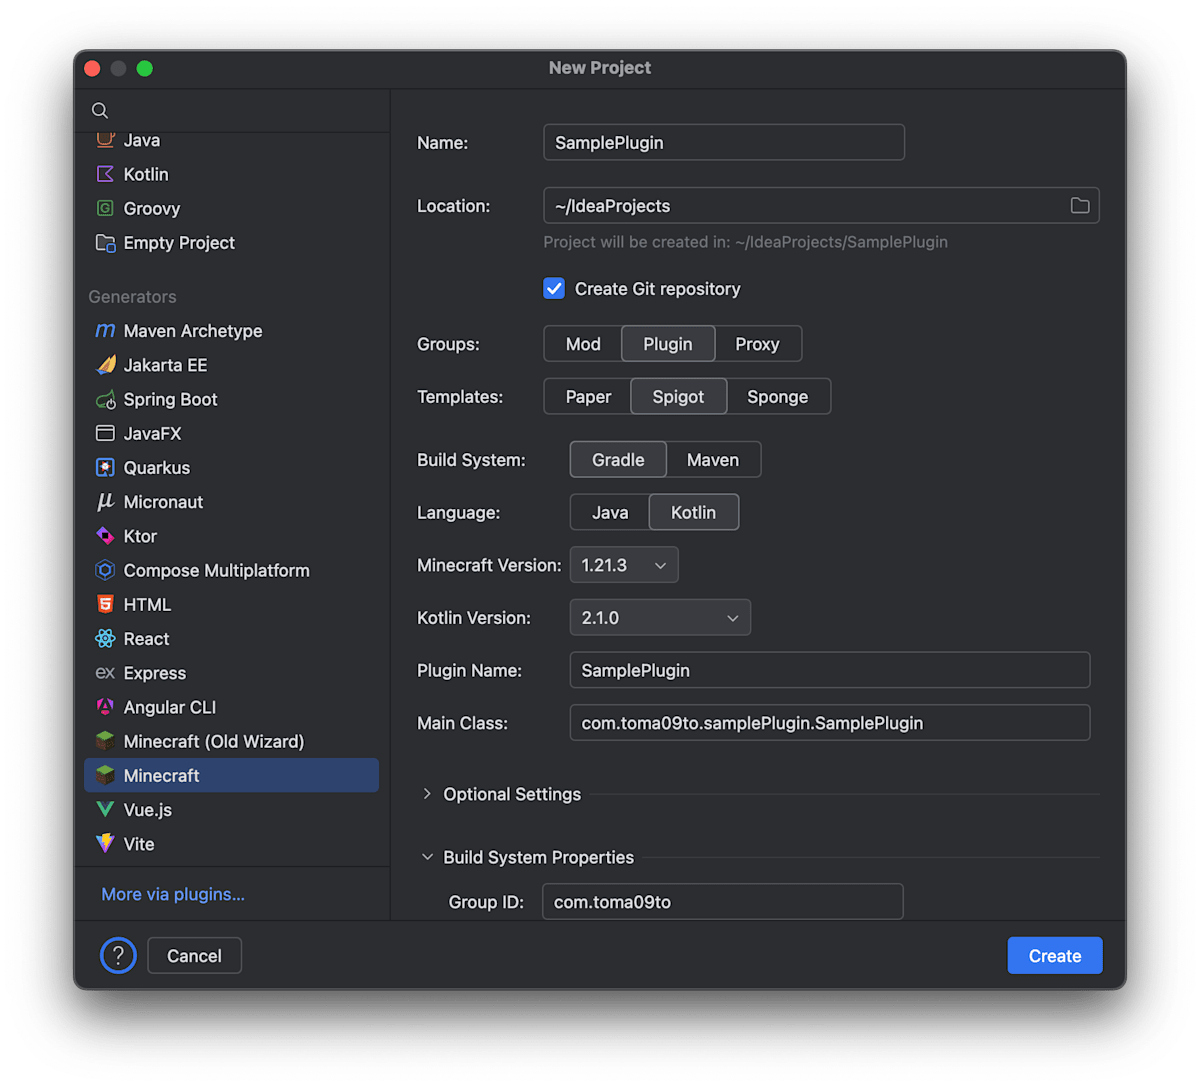The height and width of the screenshot is (1087, 1200).
Task: Browse location with folder icon
Action: coord(1080,205)
